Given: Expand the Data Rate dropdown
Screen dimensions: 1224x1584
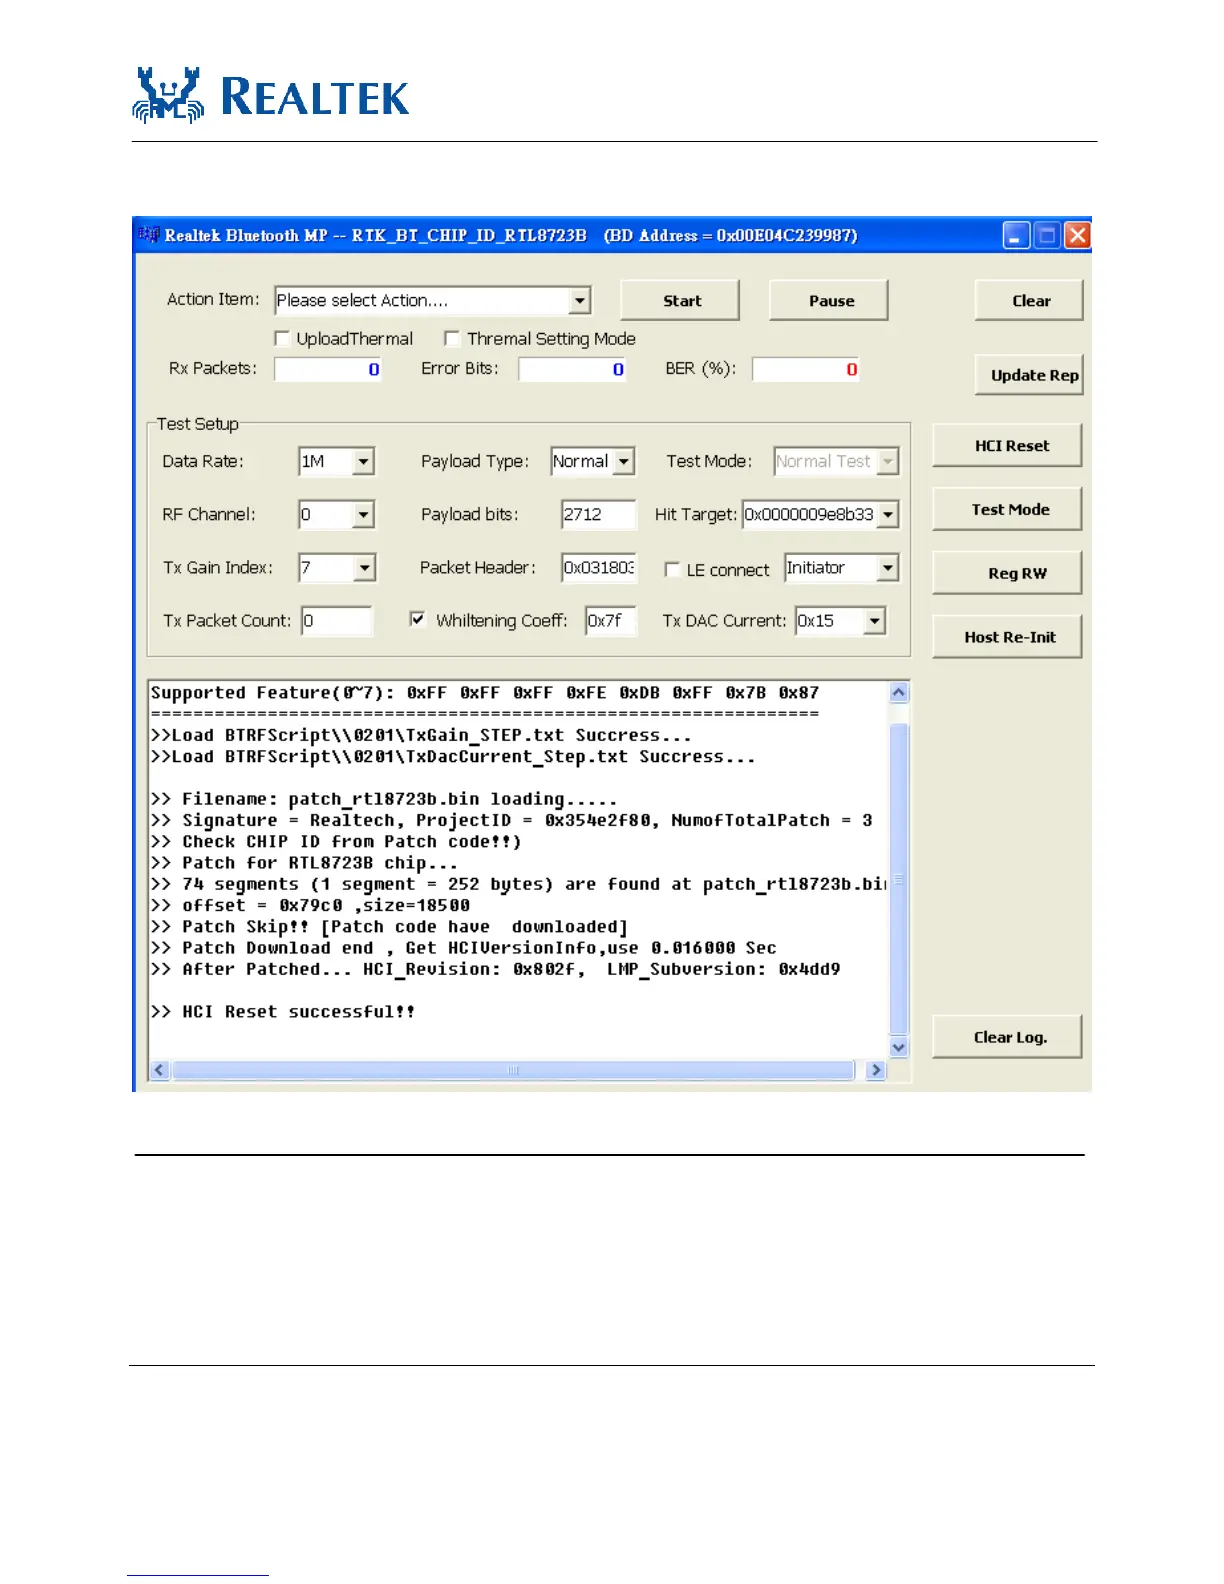Looking at the screenshot, I should coord(364,461).
